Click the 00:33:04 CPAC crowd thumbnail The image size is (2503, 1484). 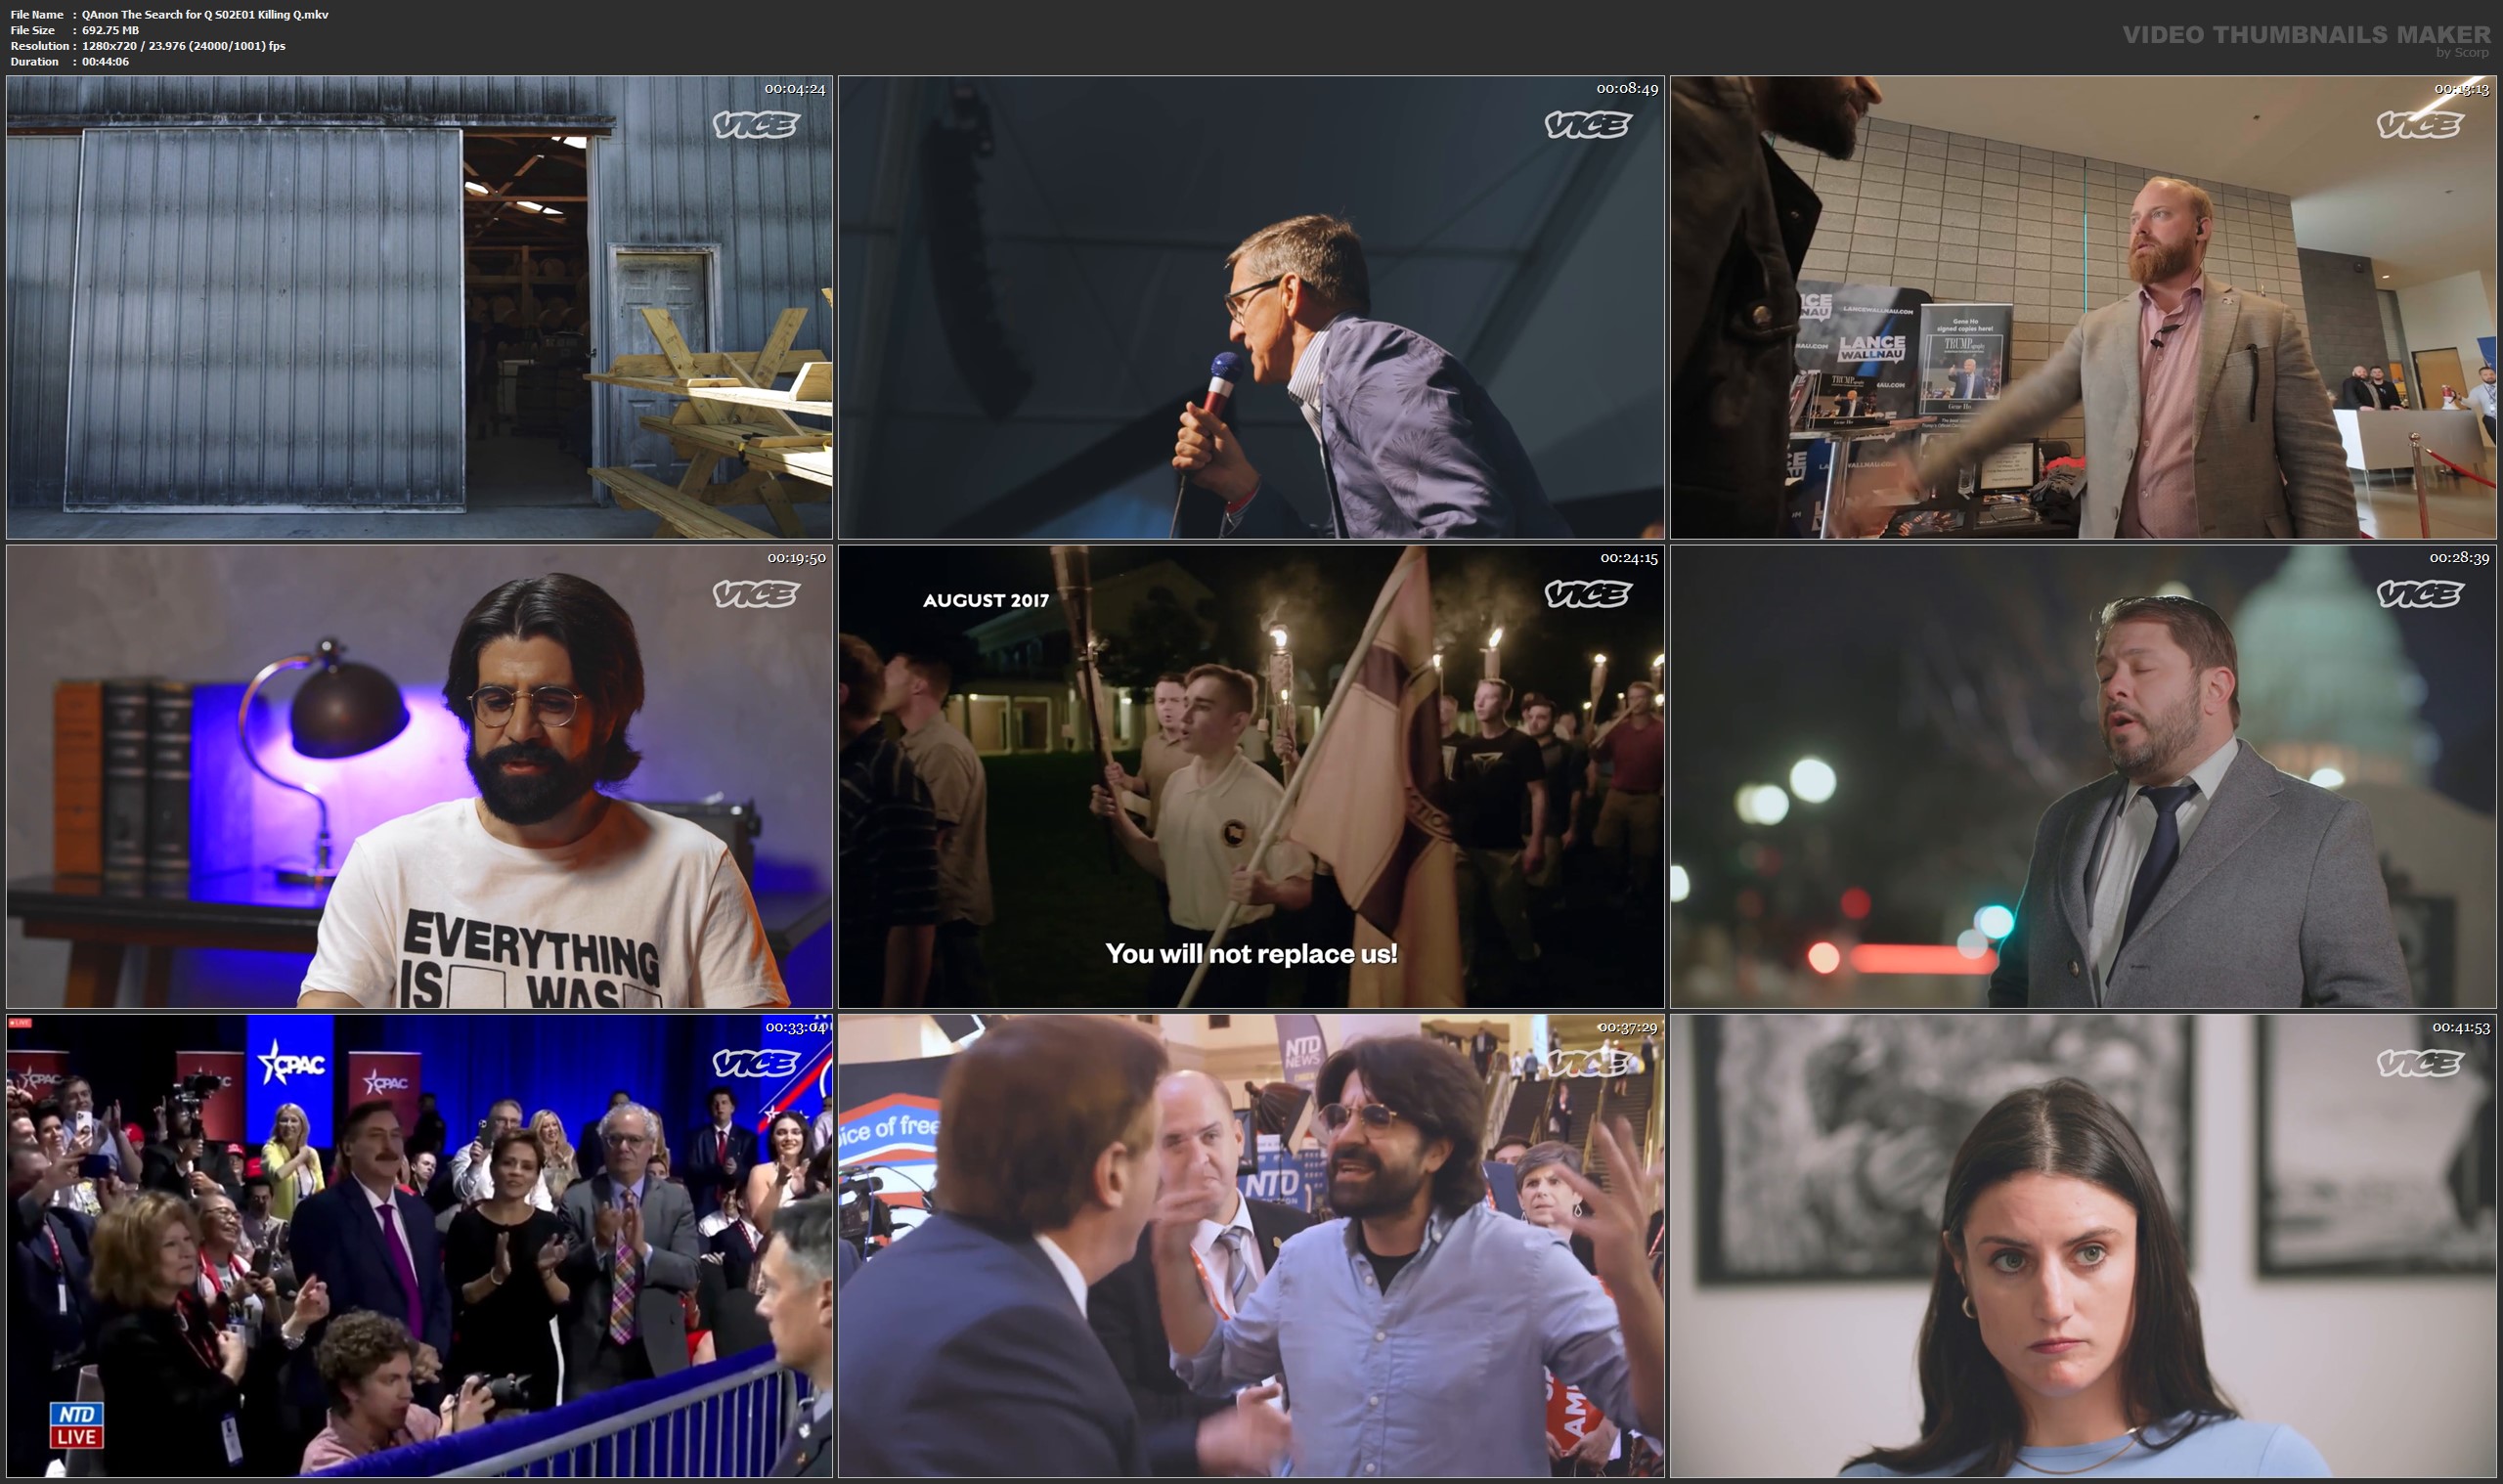pyautogui.click(x=419, y=1245)
